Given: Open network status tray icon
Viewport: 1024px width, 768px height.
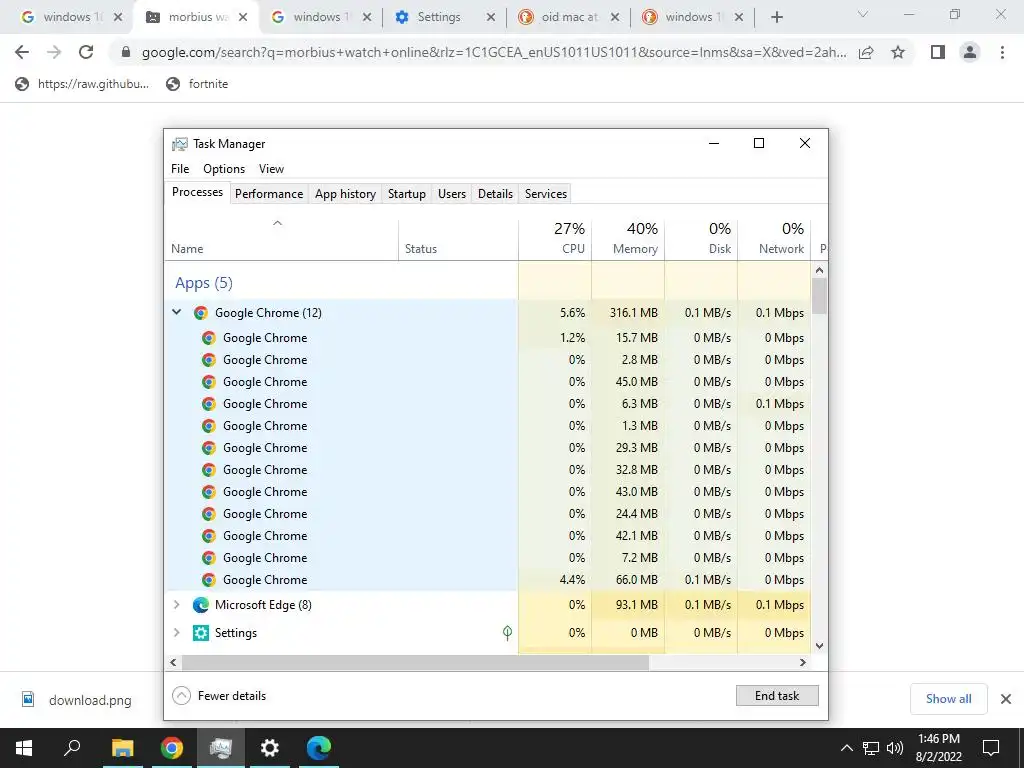Looking at the screenshot, I should pos(871,748).
